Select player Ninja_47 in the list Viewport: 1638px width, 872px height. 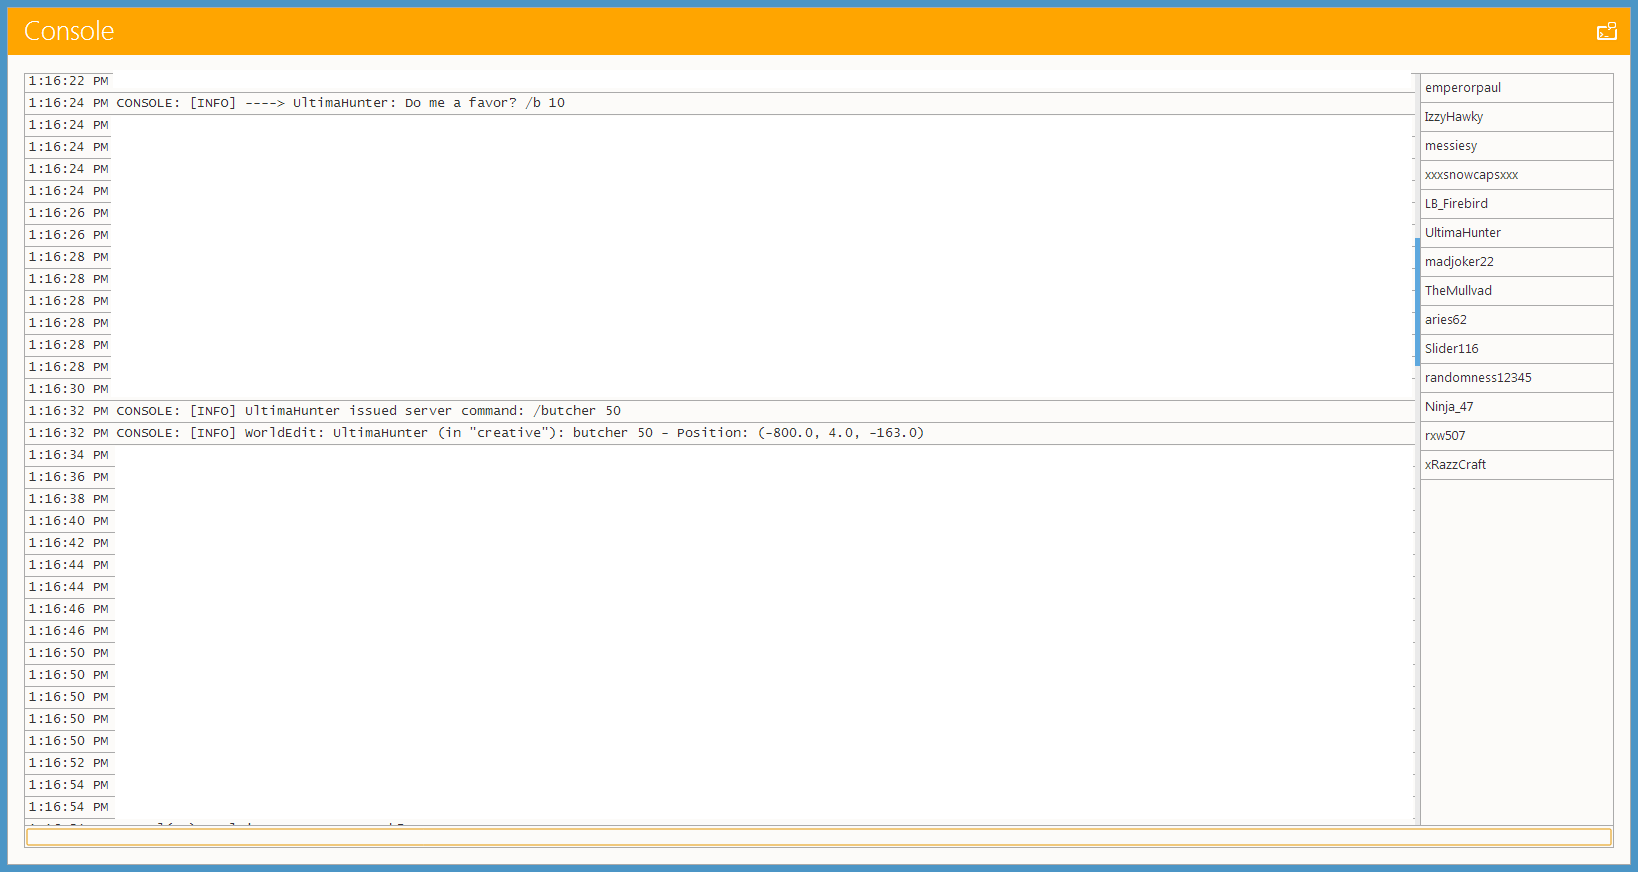(x=1516, y=407)
